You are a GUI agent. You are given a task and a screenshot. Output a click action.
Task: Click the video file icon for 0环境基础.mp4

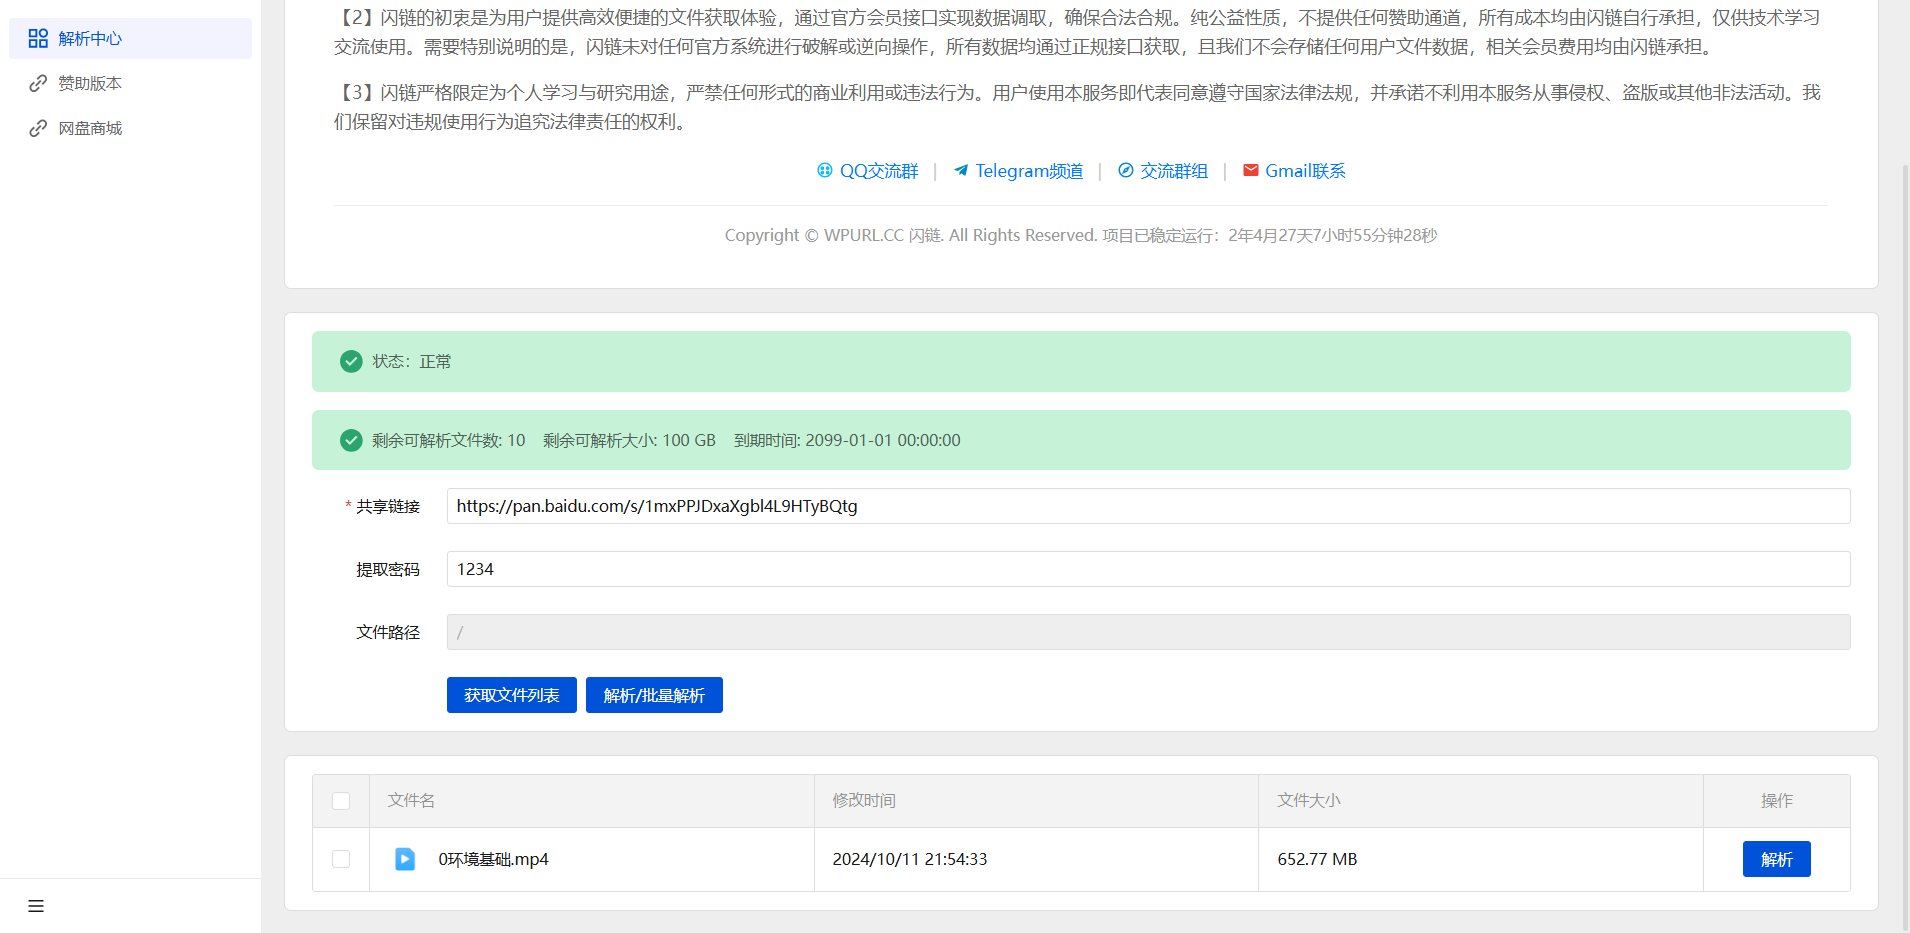click(405, 859)
